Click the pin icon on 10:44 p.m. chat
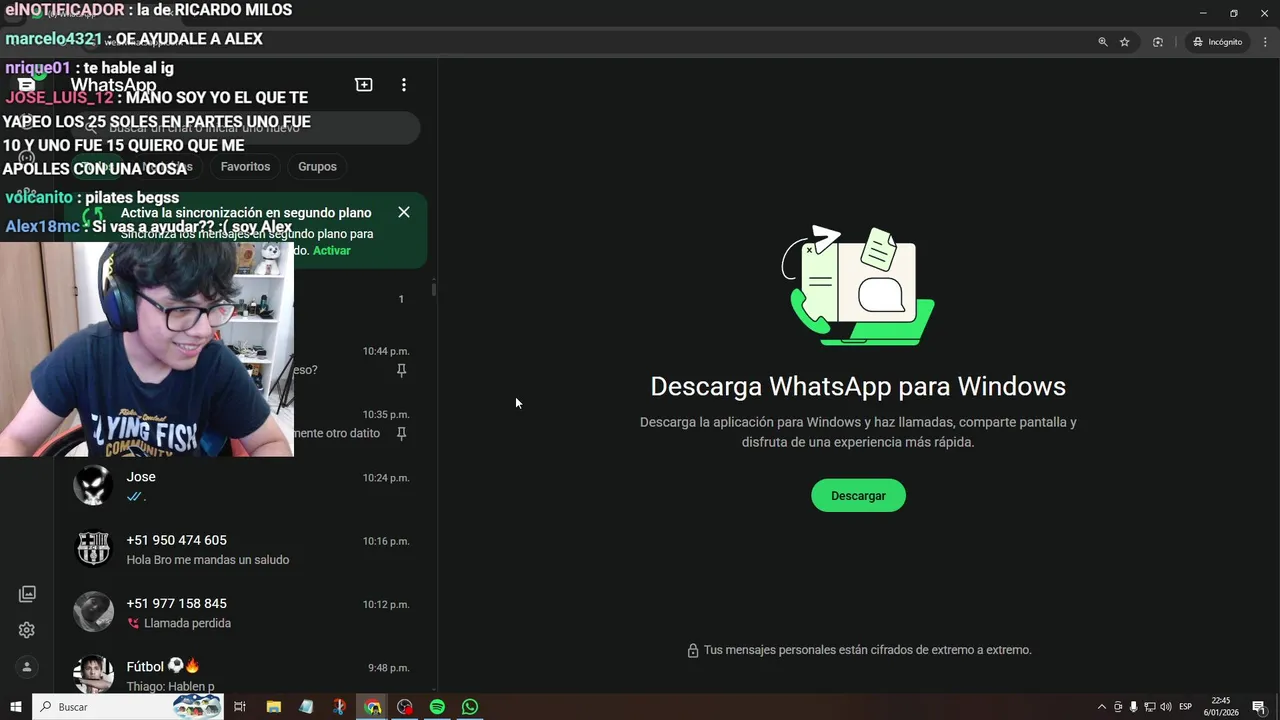This screenshot has height=720, width=1280. point(401,370)
